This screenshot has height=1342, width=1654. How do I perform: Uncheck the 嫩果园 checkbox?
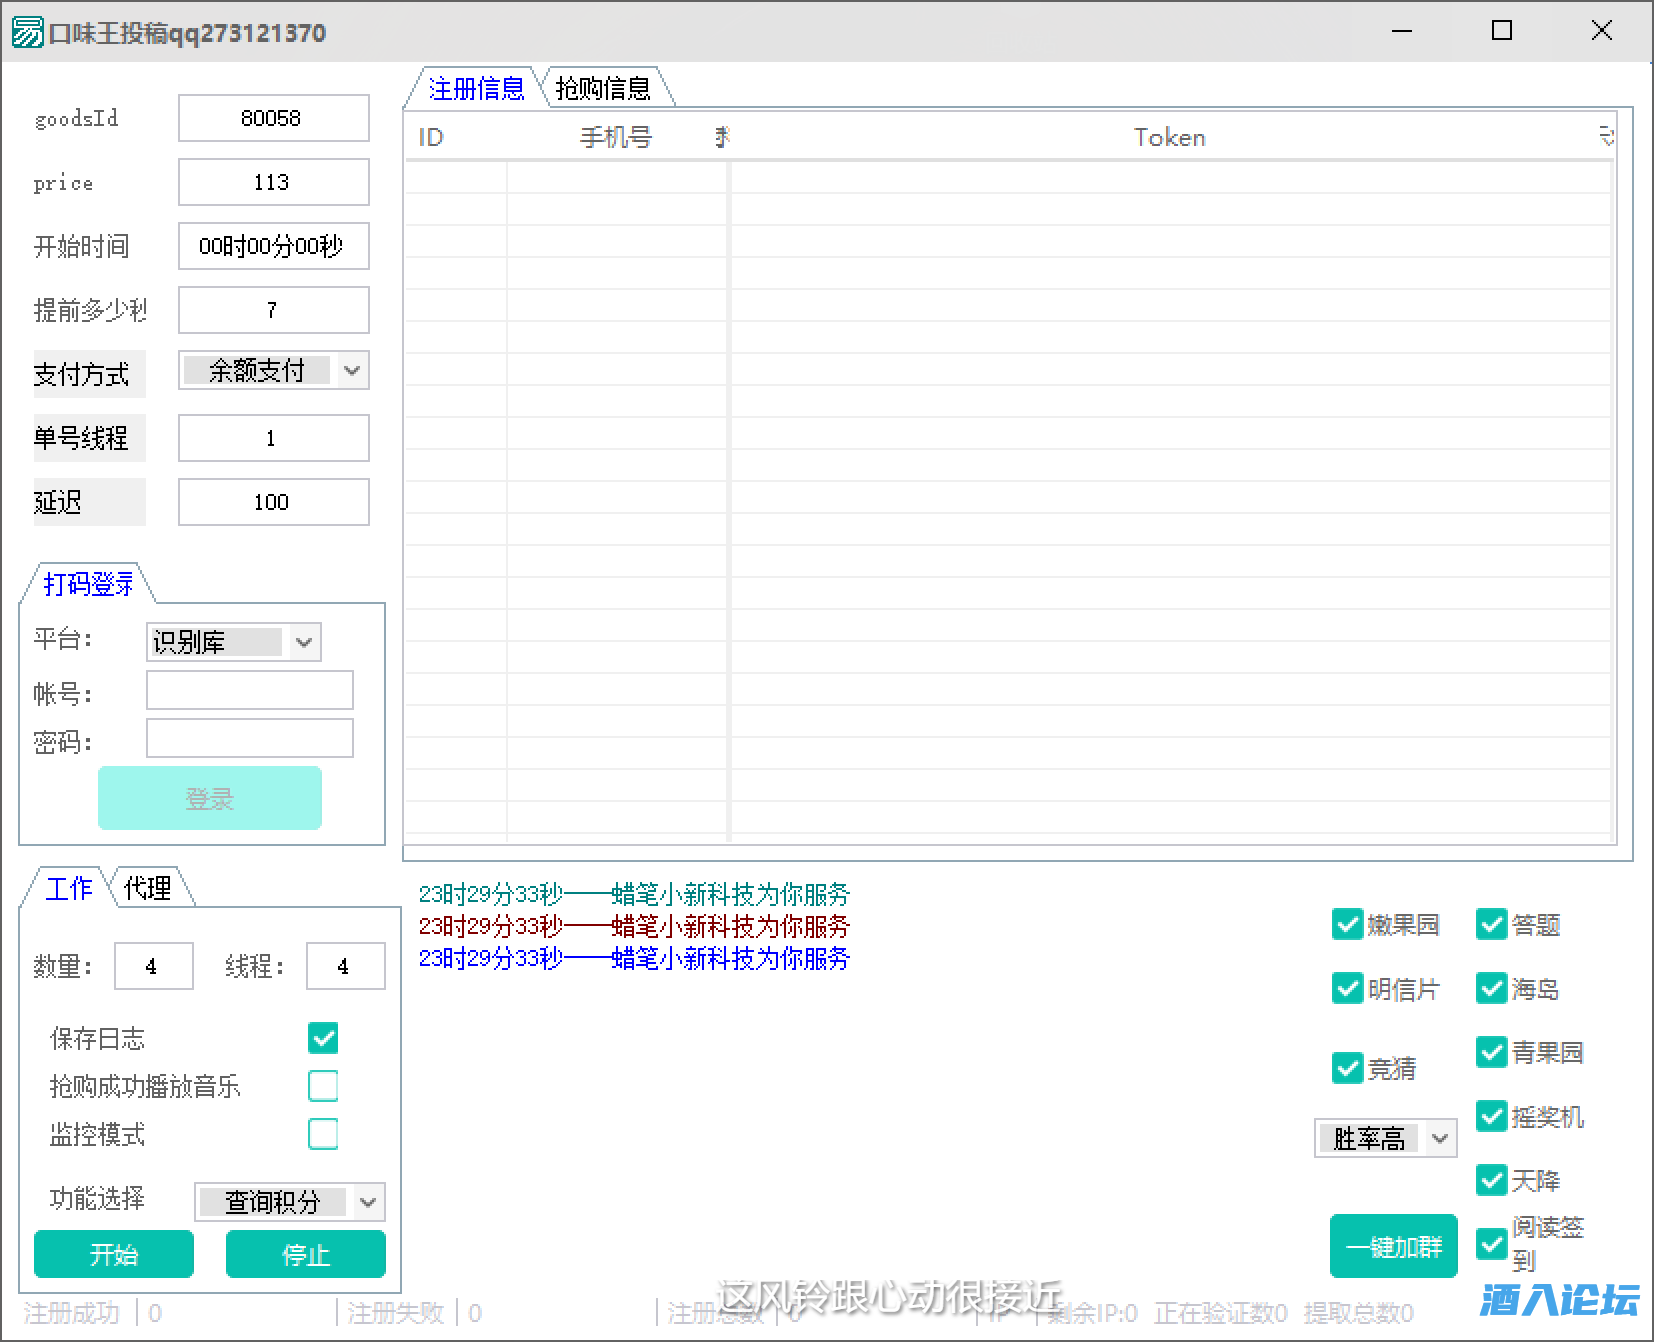pyautogui.click(x=1347, y=925)
